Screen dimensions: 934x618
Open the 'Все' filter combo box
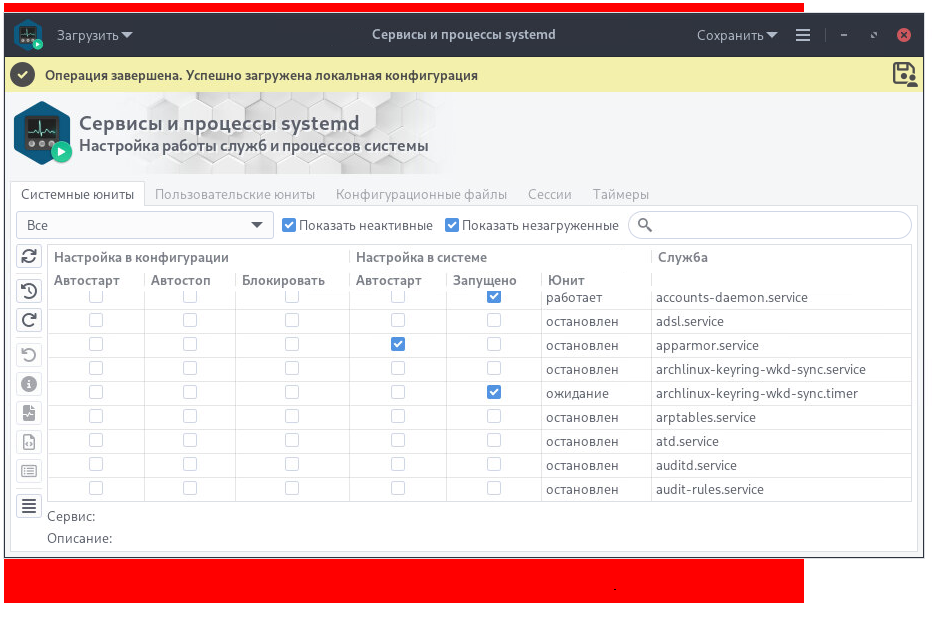click(x=145, y=225)
